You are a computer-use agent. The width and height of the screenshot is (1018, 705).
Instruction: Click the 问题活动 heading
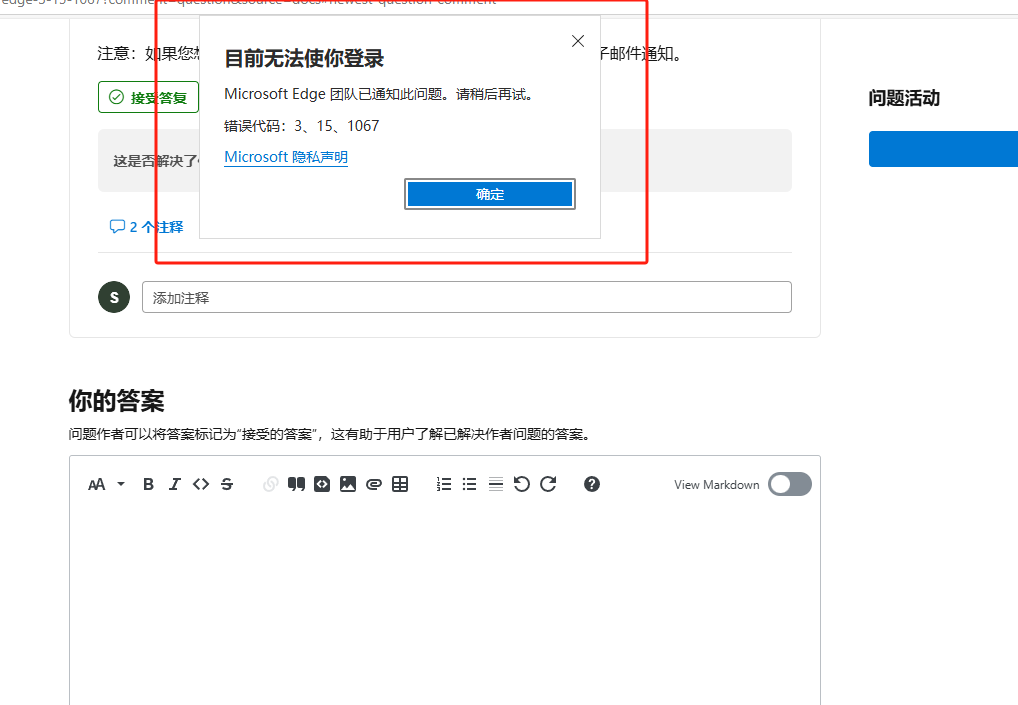(904, 98)
